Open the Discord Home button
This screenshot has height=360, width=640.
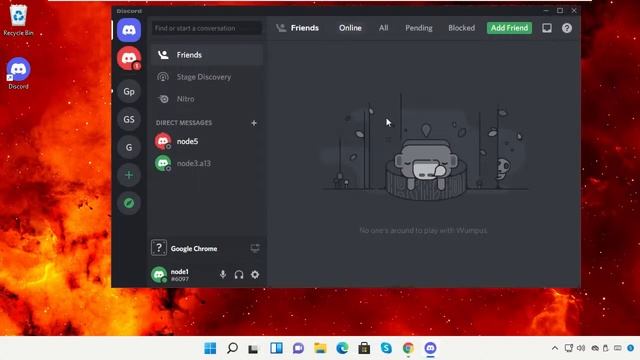click(x=129, y=30)
